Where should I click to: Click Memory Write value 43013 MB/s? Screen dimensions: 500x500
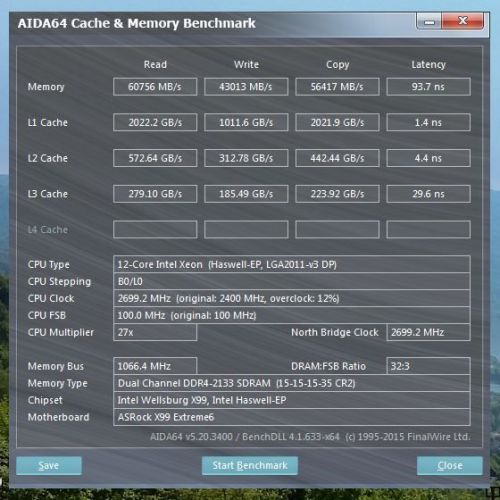pyautogui.click(x=246, y=87)
